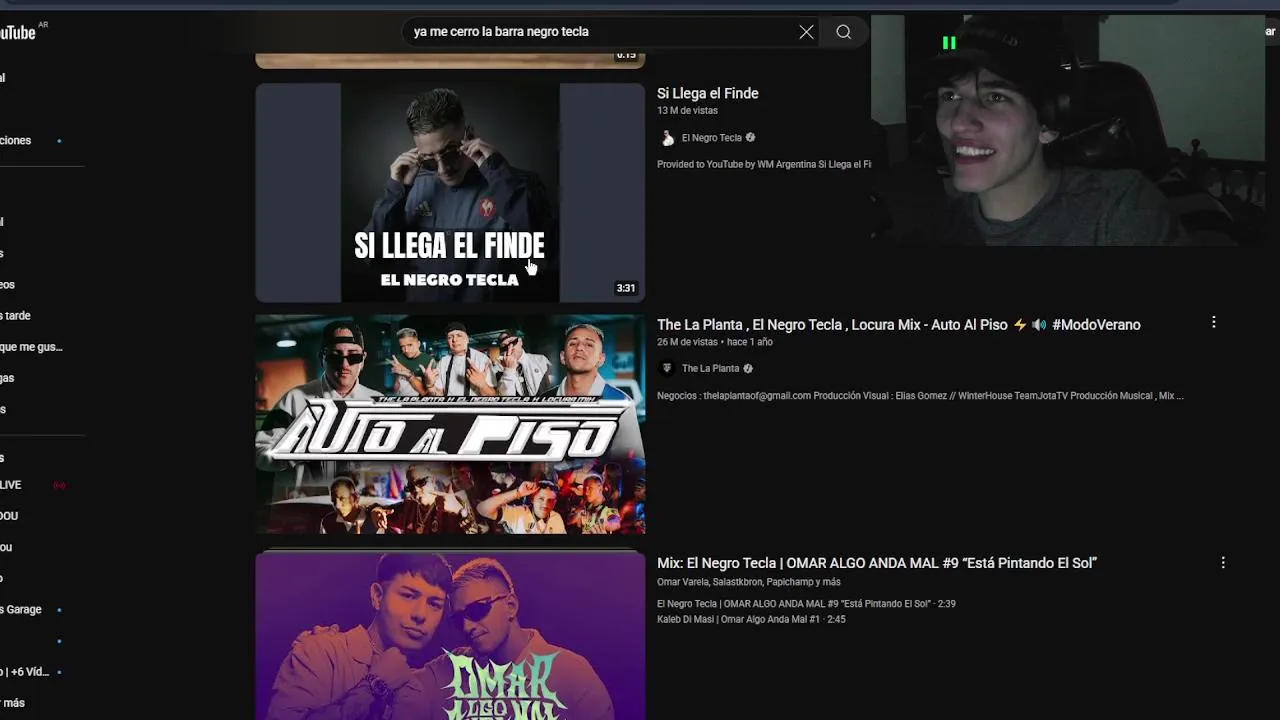Open more options for the Omar mix

click(1222, 563)
